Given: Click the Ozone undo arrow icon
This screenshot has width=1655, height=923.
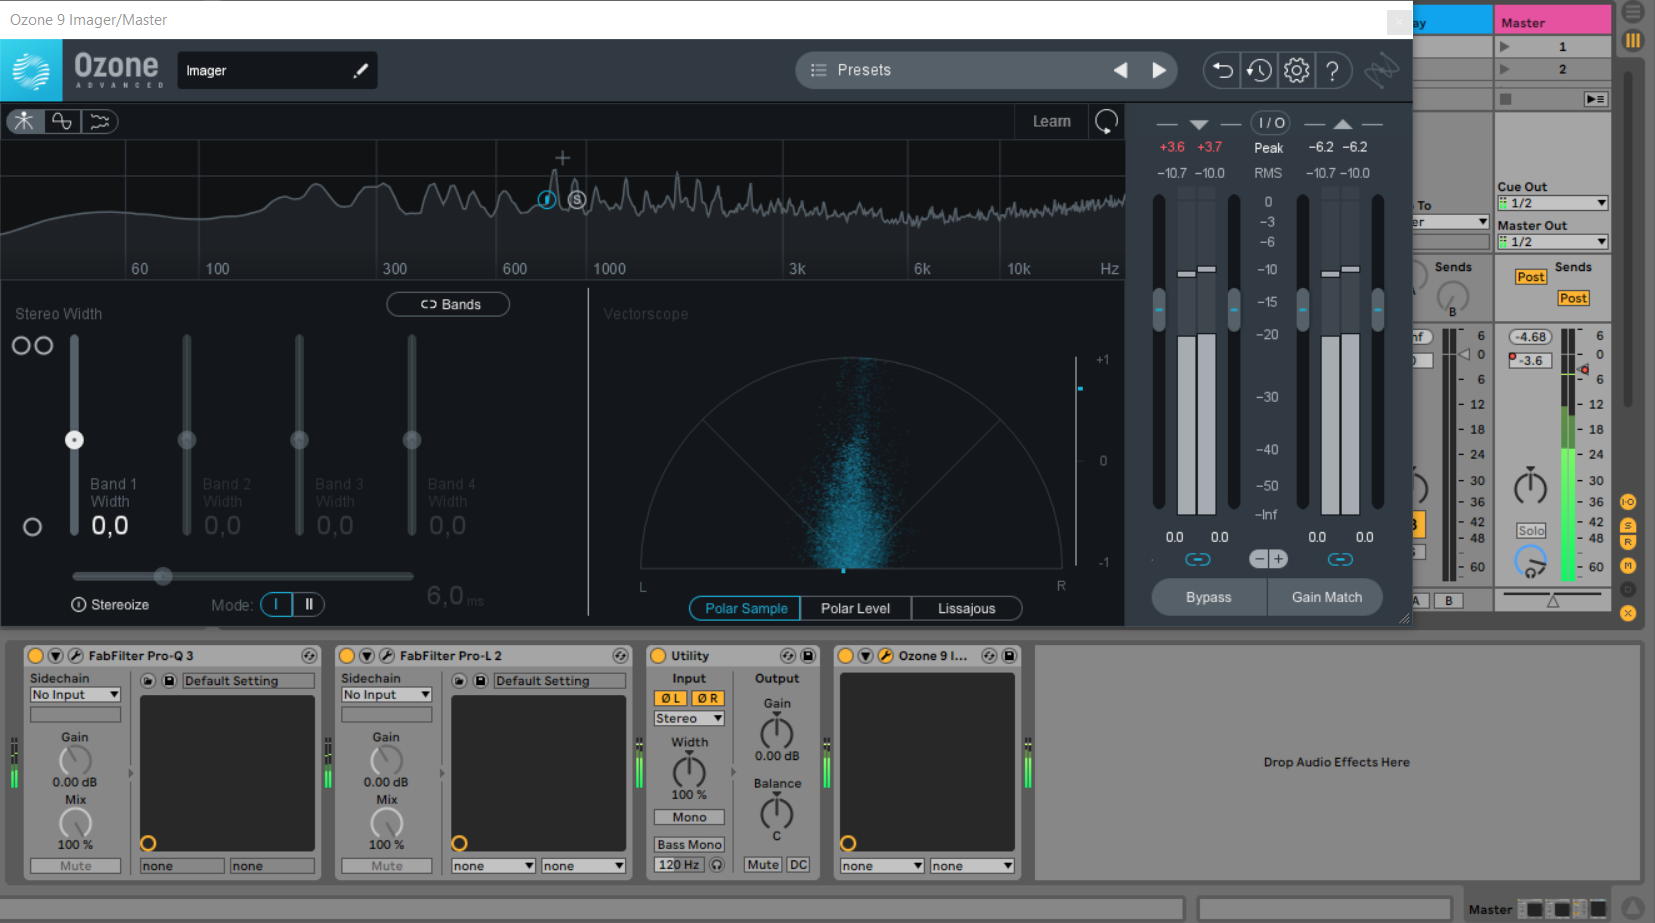Looking at the screenshot, I should (1222, 70).
